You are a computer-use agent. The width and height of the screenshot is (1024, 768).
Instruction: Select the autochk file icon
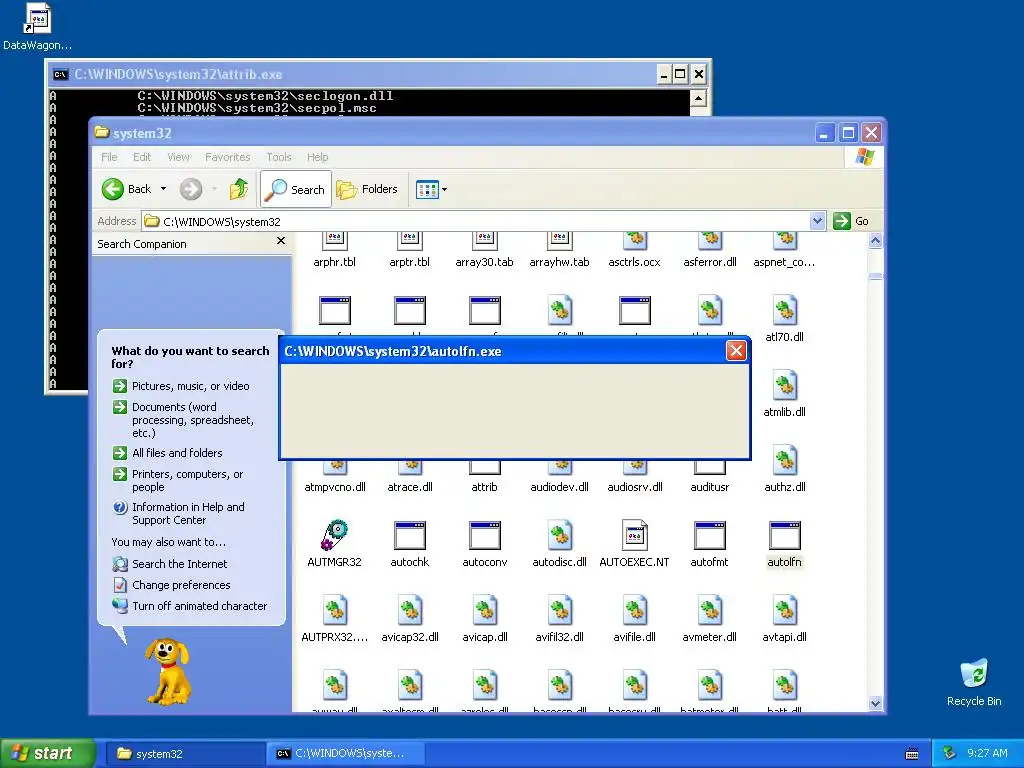409,536
